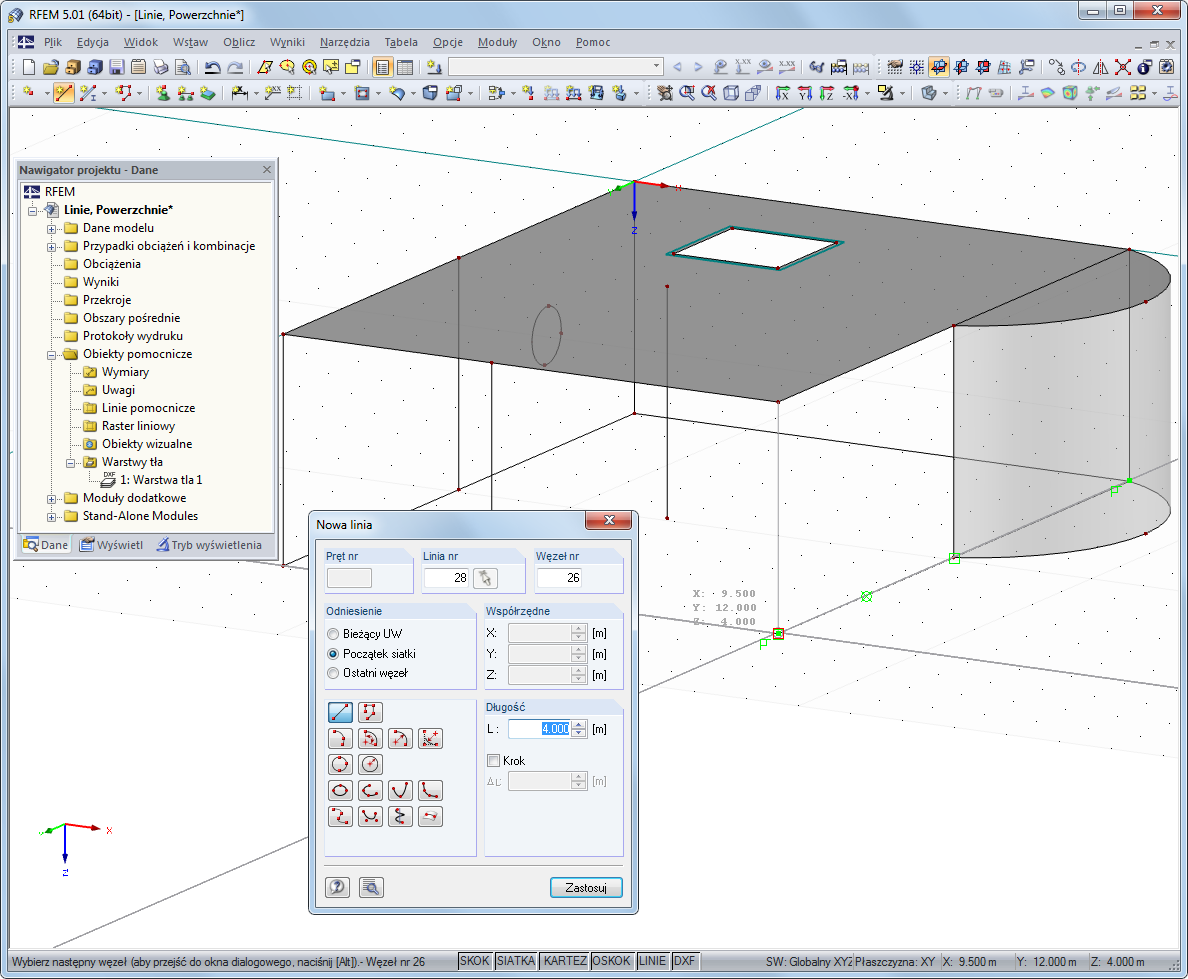Switch to the Wyświetl navigator tab
Image resolution: width=1188 pixels, height=979 pixels.
click(x=111, y=545)
